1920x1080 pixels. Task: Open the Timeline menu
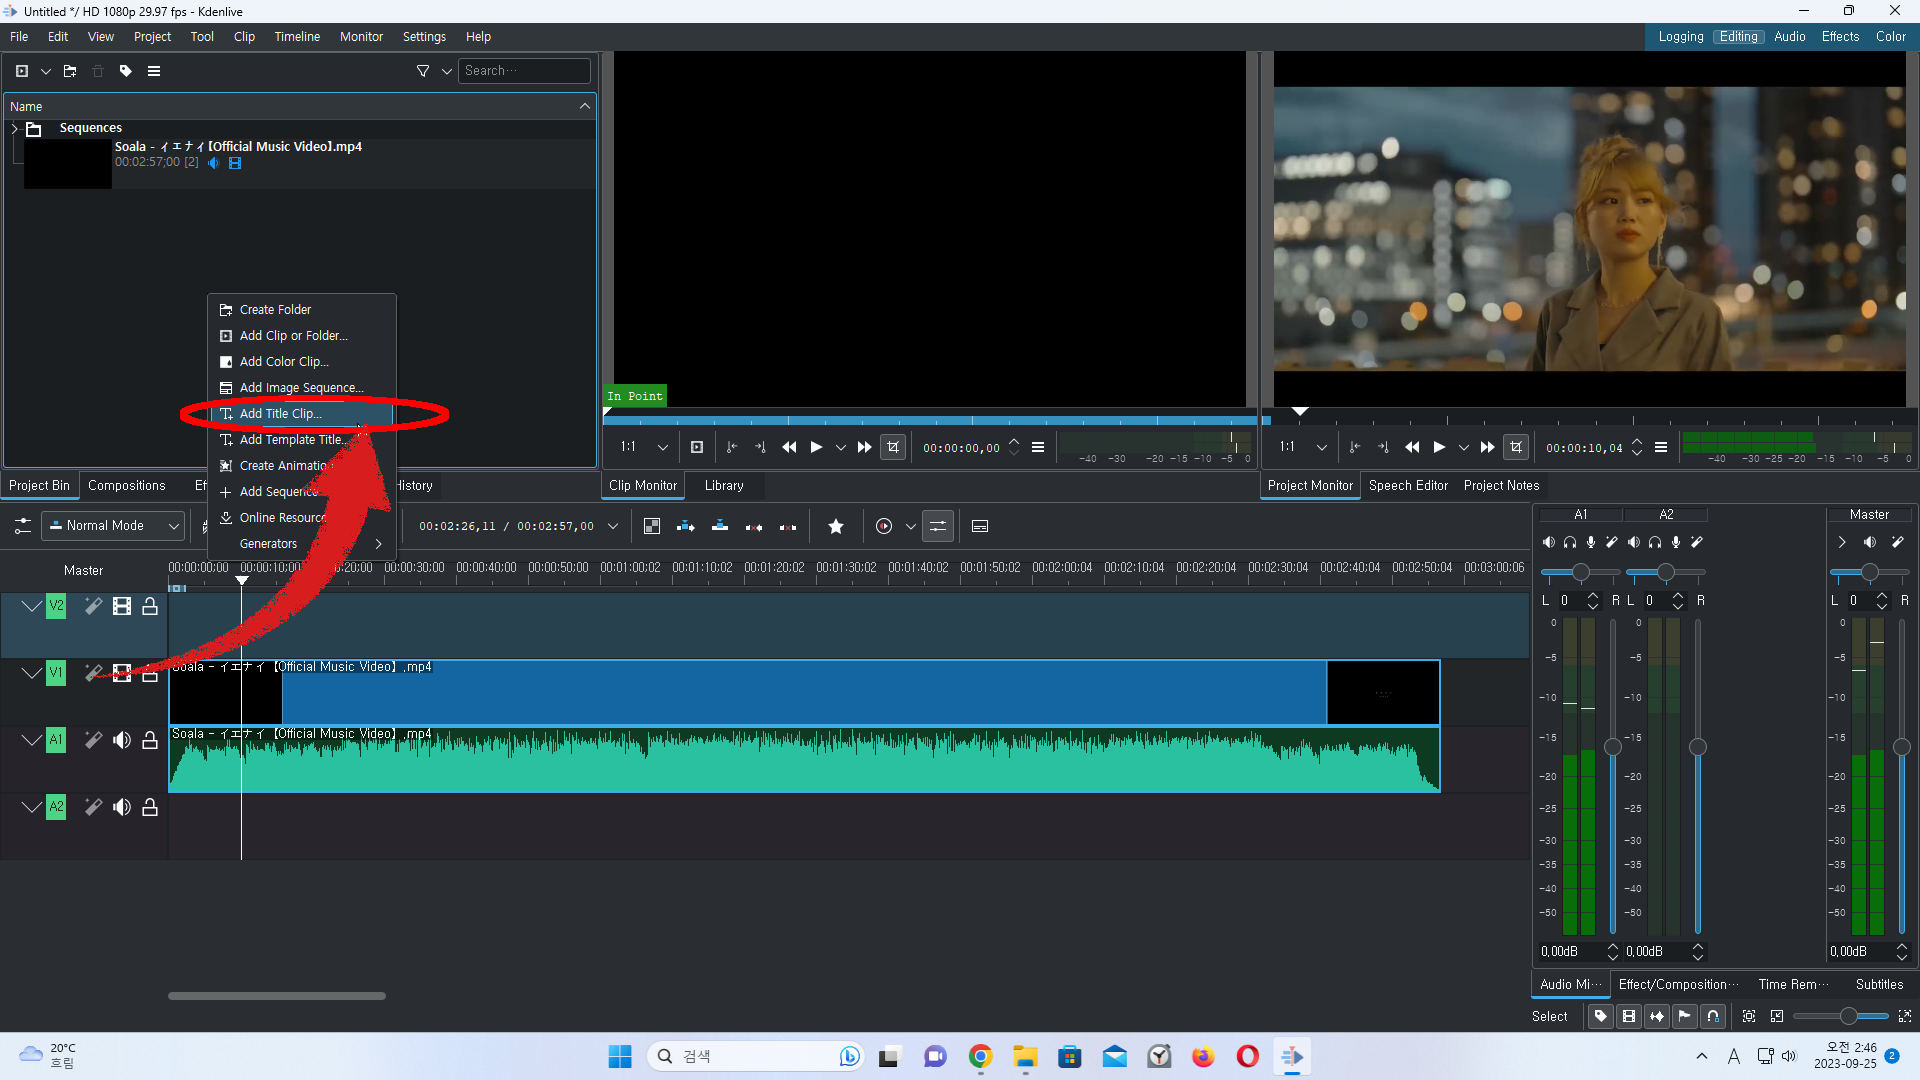pos(297,37)
